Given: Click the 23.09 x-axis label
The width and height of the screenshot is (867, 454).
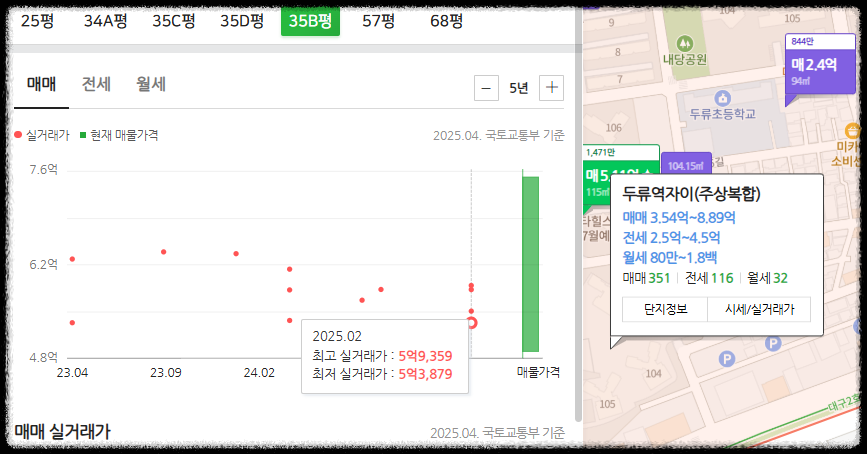Looking at the screenshot, I should point(166,373).
